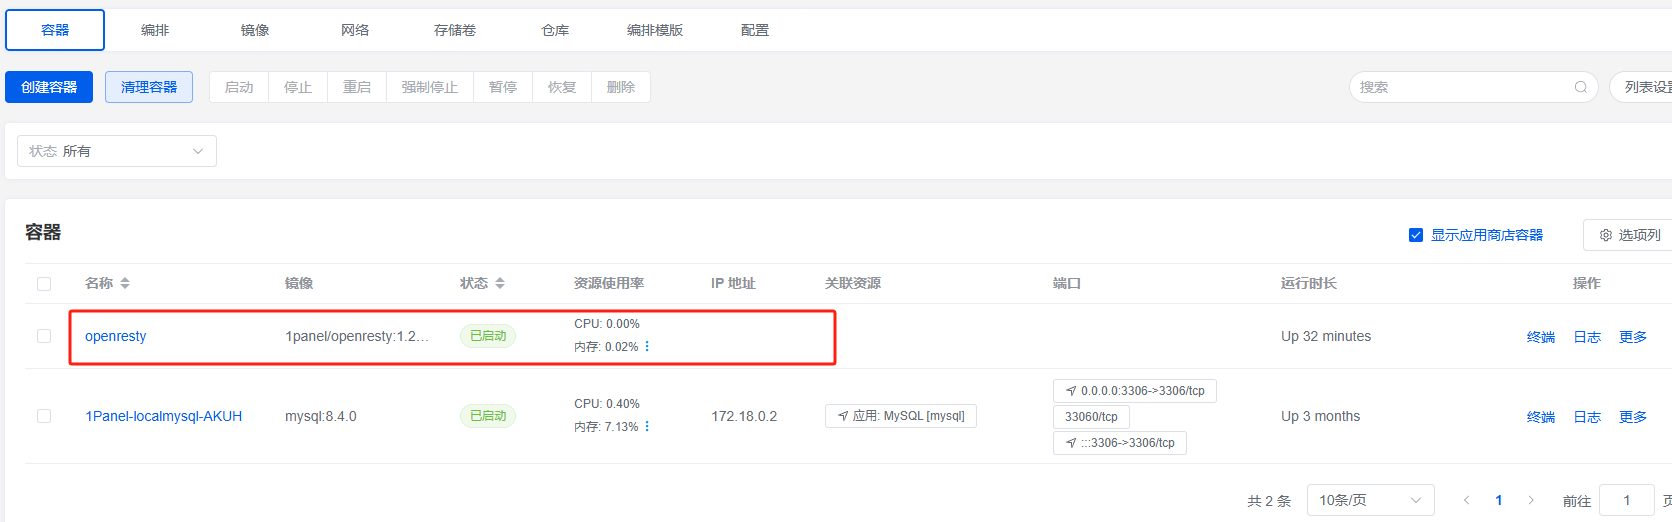Open the openresty container link
The image size is (1672, 522).
[116, 336]
